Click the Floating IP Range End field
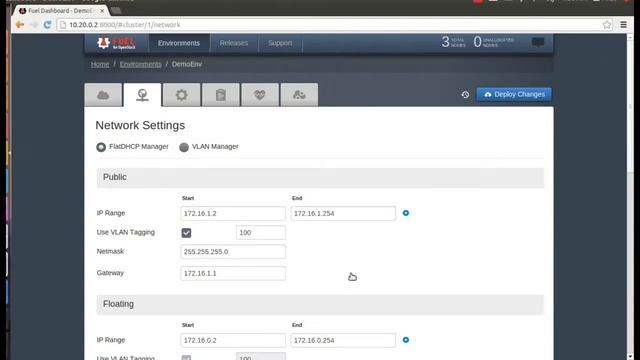The image size is (640, 360). click(x=343, y=340)
